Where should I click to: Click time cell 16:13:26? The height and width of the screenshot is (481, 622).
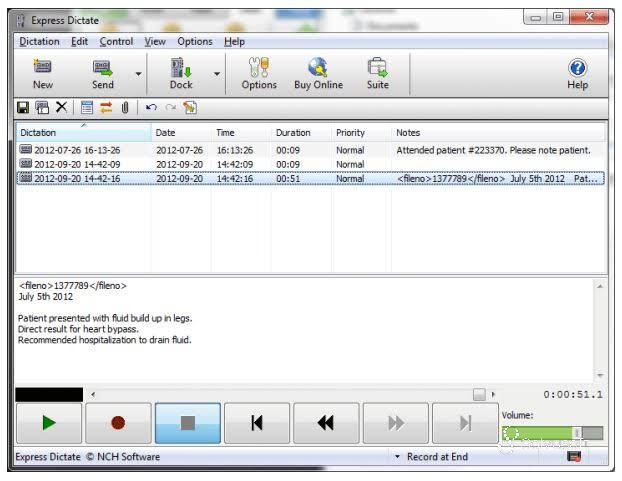(x=234, y=150)
